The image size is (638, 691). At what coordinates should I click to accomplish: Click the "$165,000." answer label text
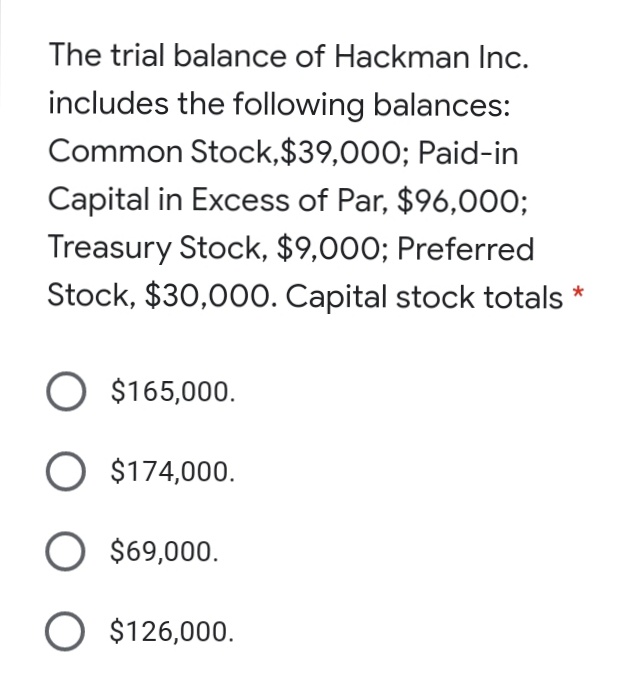click(174, 389)
